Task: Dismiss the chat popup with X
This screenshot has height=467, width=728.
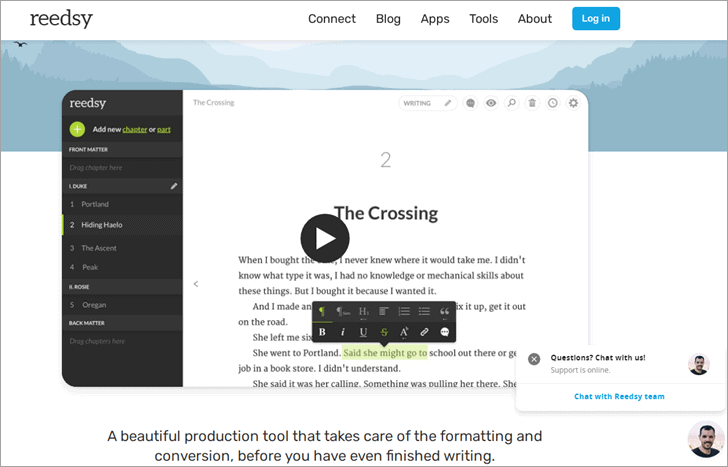Action: coord(534,359)
